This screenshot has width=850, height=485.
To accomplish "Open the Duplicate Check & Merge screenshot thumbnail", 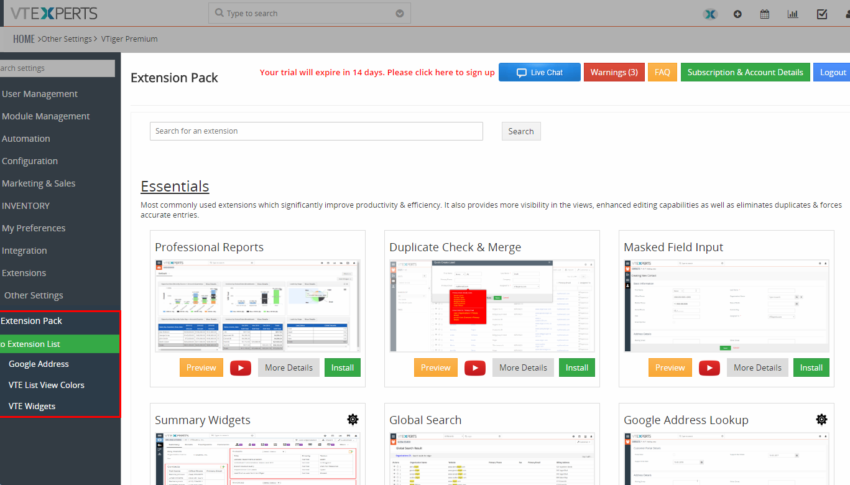I will click(x=492, y=306).
